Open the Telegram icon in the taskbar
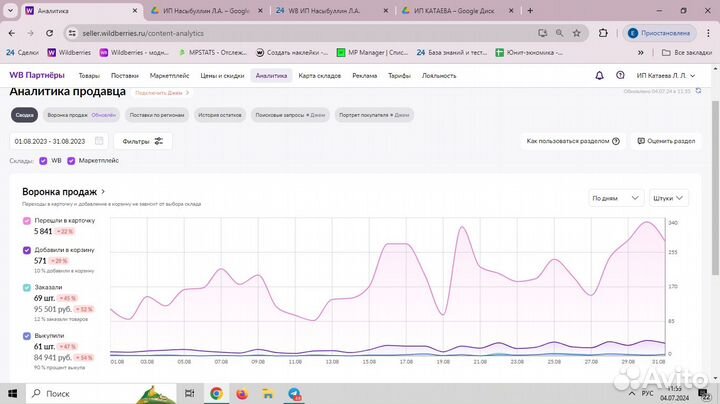720x404 pixels. click(x=294, y=394)
